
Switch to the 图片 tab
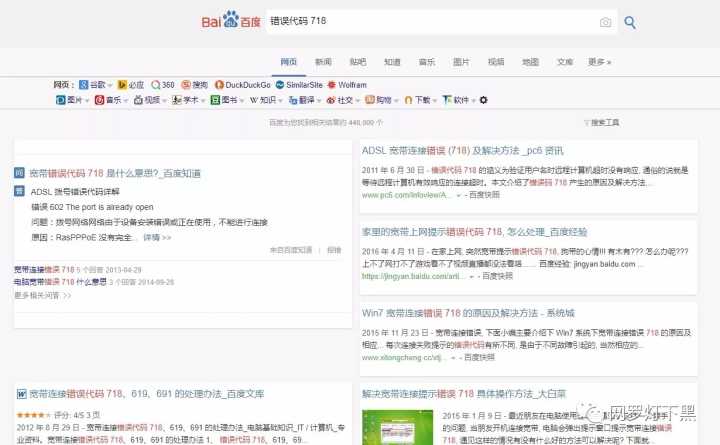point(461,62)
